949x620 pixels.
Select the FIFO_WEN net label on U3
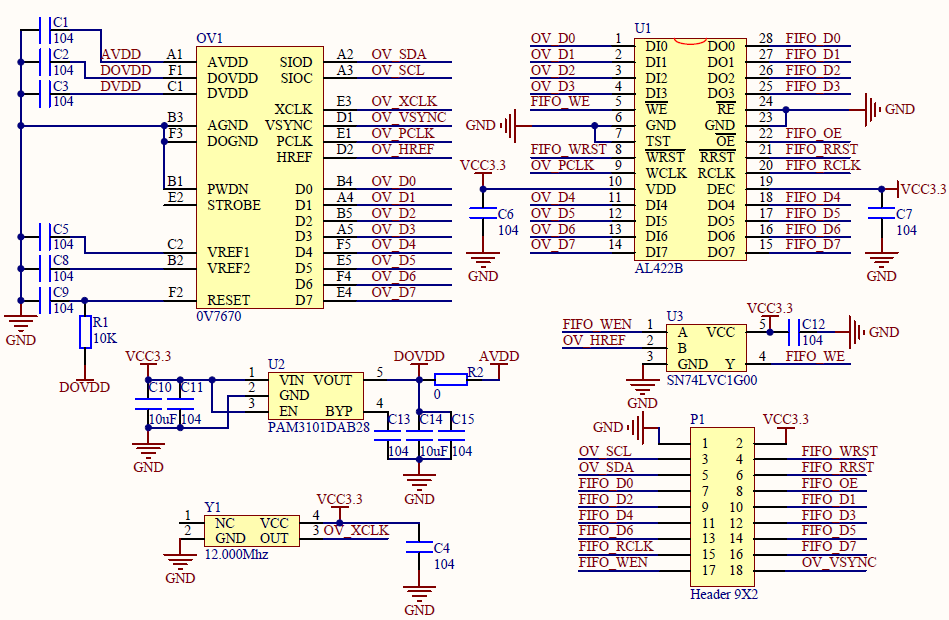point(596,324)
